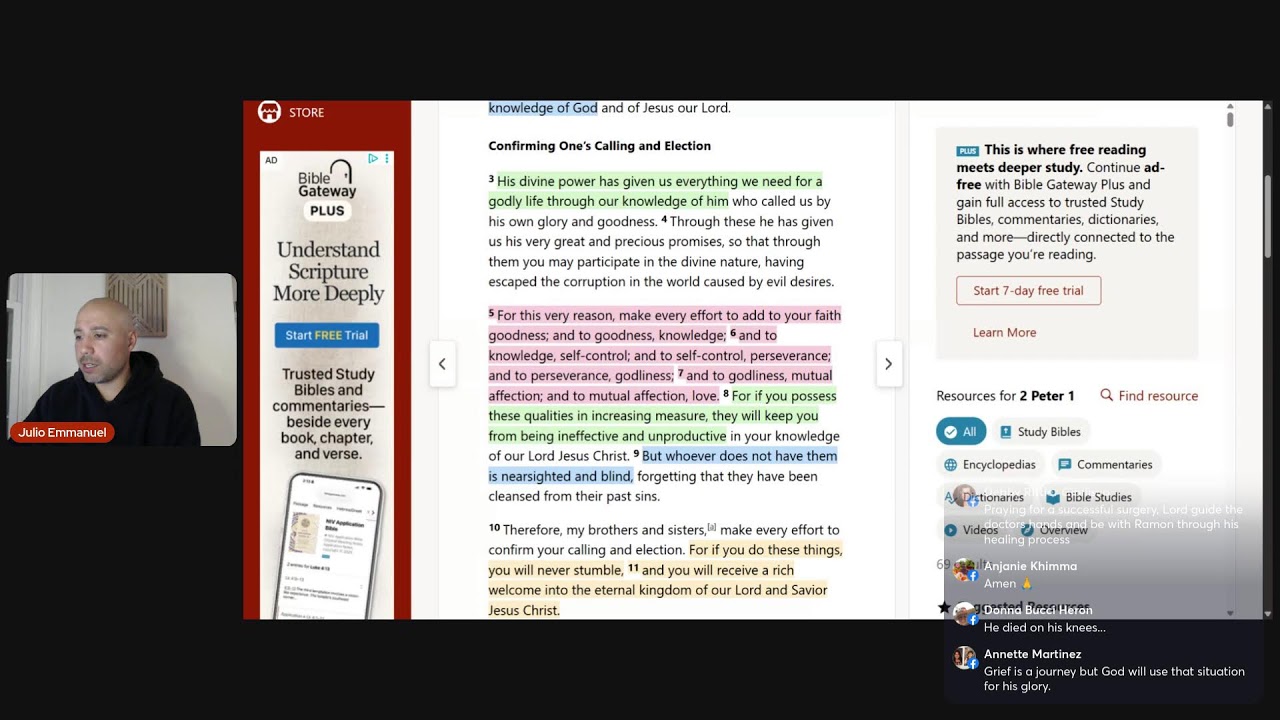Filter resources by Commentaries
The image size is (1280, 720).
point(1105,465)
